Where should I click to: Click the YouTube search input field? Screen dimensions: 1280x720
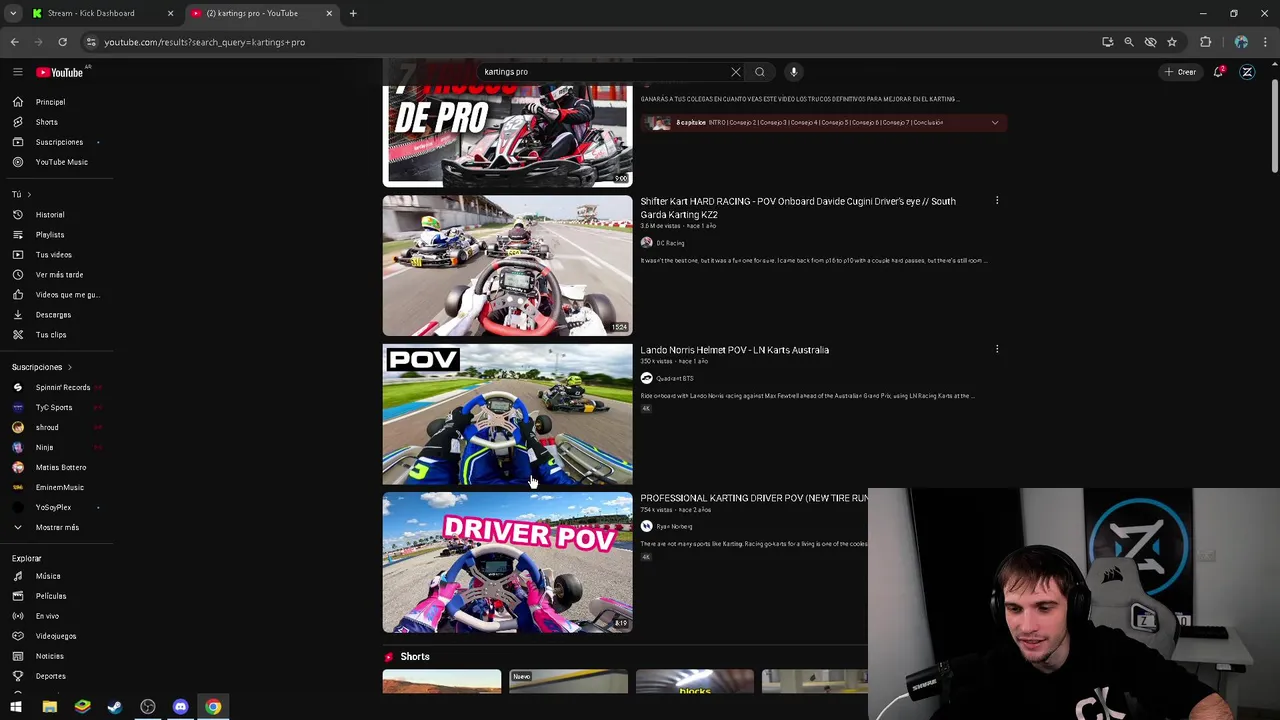tap(605, 72)
